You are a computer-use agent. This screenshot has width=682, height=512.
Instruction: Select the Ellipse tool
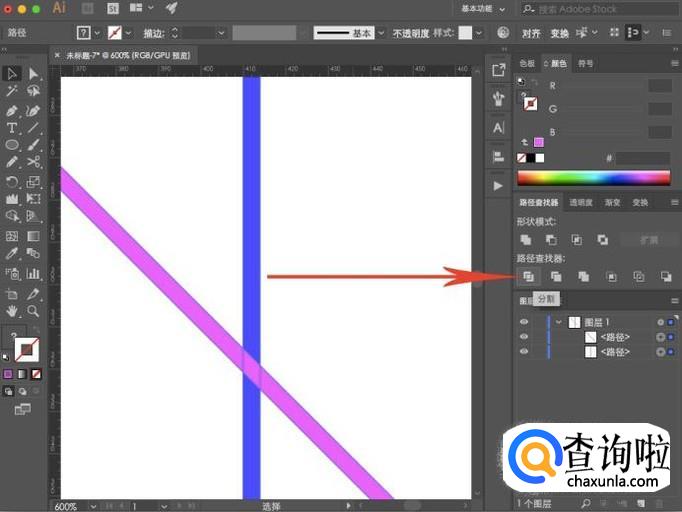point(12,145)
